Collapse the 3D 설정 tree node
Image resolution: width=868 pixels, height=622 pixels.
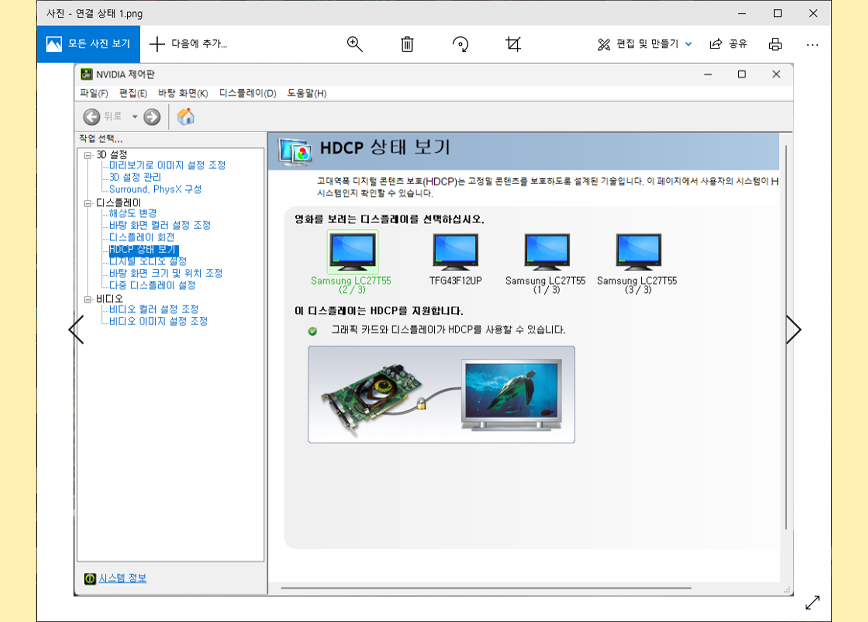coord(87,155)
